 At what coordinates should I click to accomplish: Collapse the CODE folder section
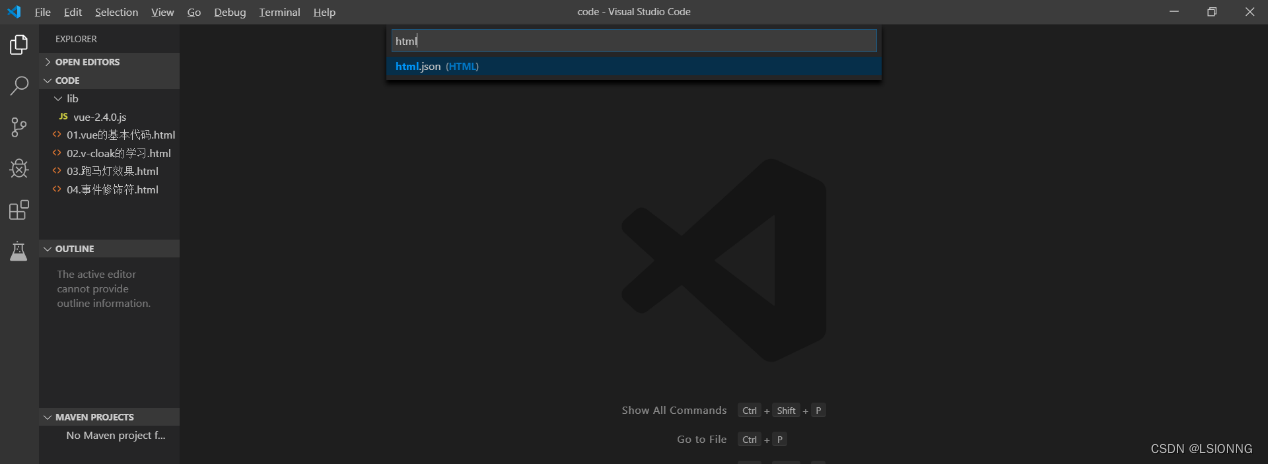tap(110, 80)
